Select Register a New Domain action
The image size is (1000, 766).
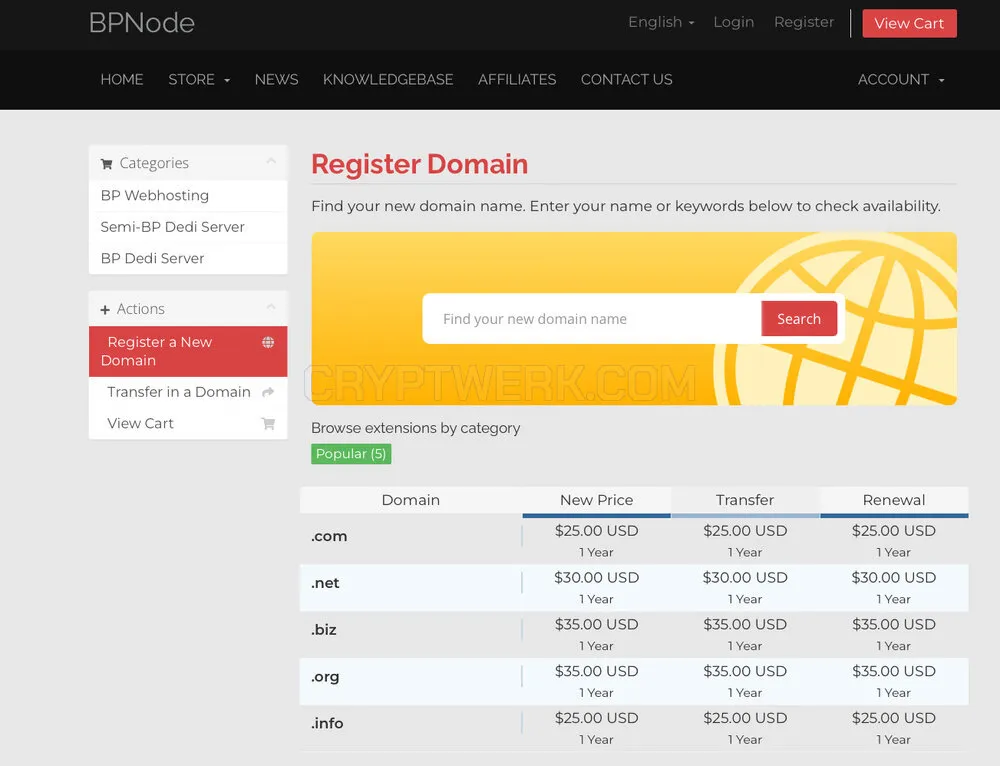pyautogui.click(x=188, y=351)
